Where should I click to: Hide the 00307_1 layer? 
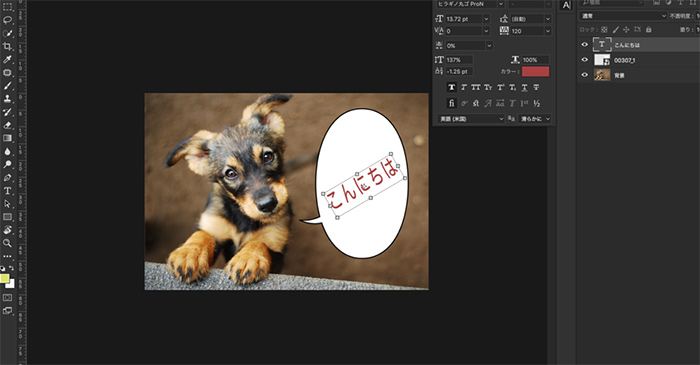(584, 60)
